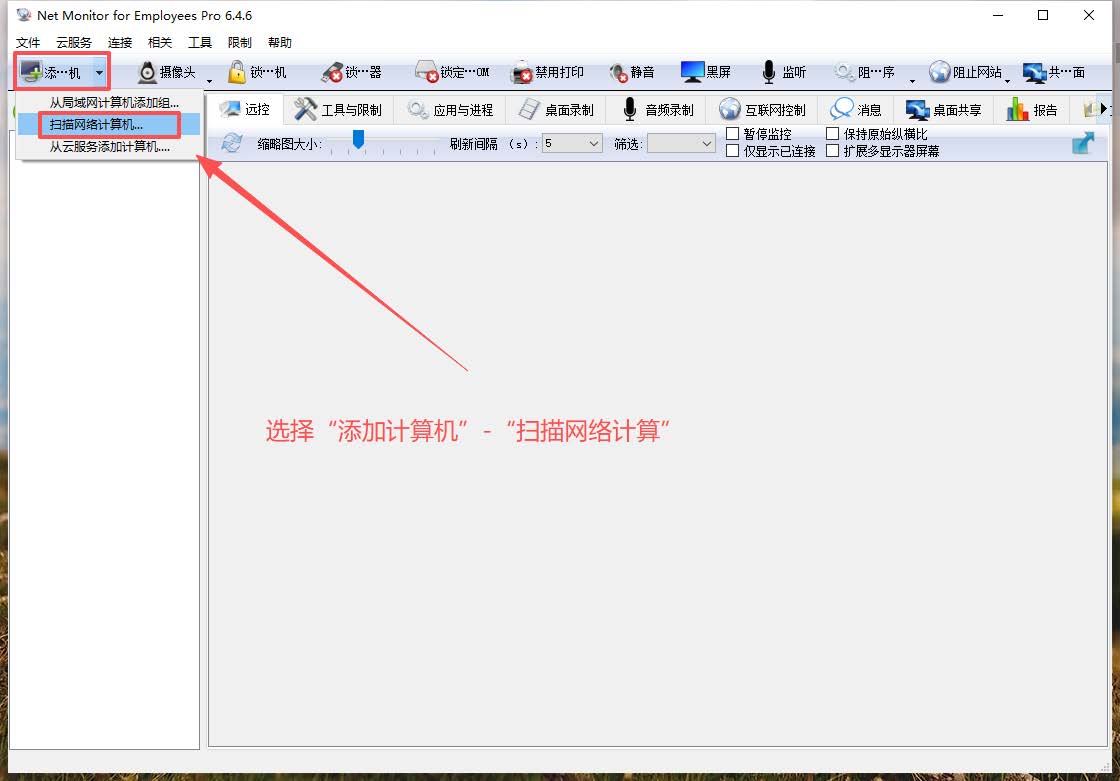Viewport: 1120px width, 781px height.
Task: Click the 监听 microphone icon
Action: click(x=768, y=72)
